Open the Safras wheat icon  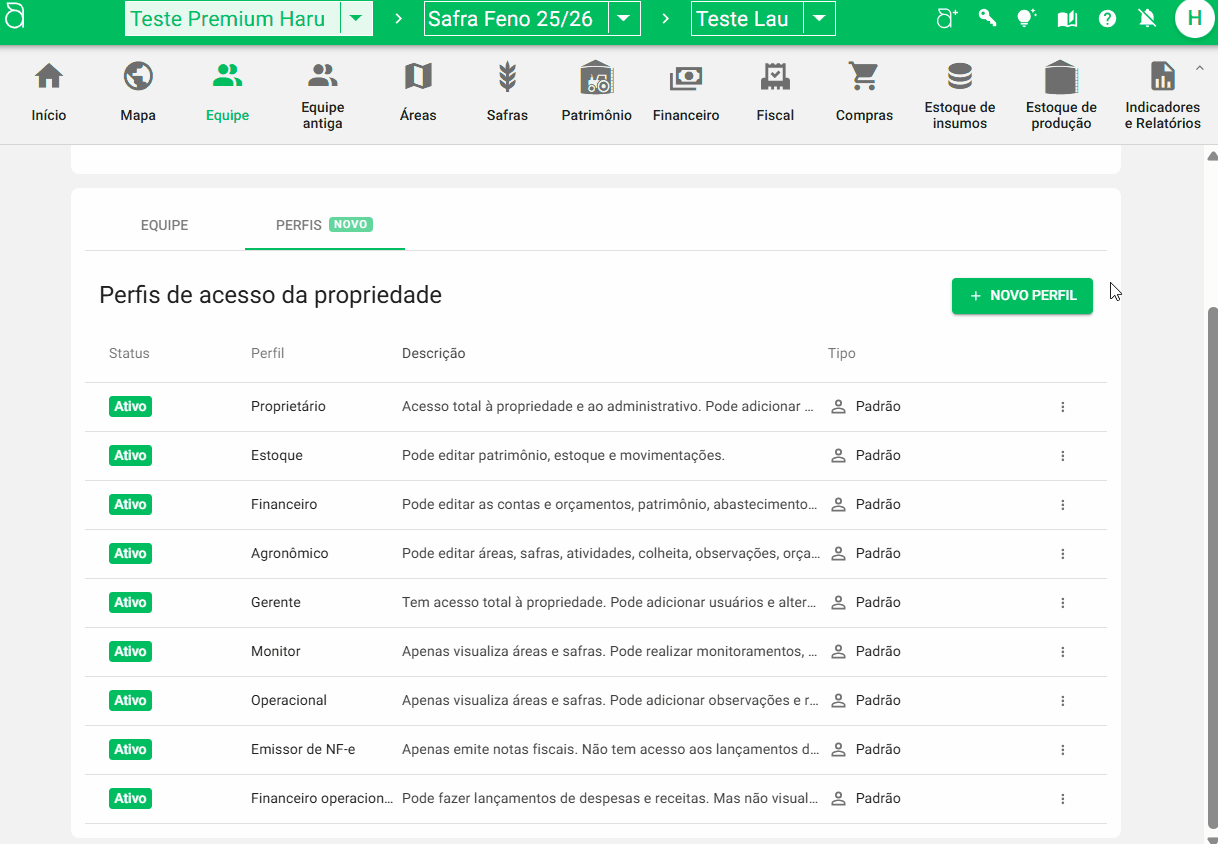(x=507, y=77)
